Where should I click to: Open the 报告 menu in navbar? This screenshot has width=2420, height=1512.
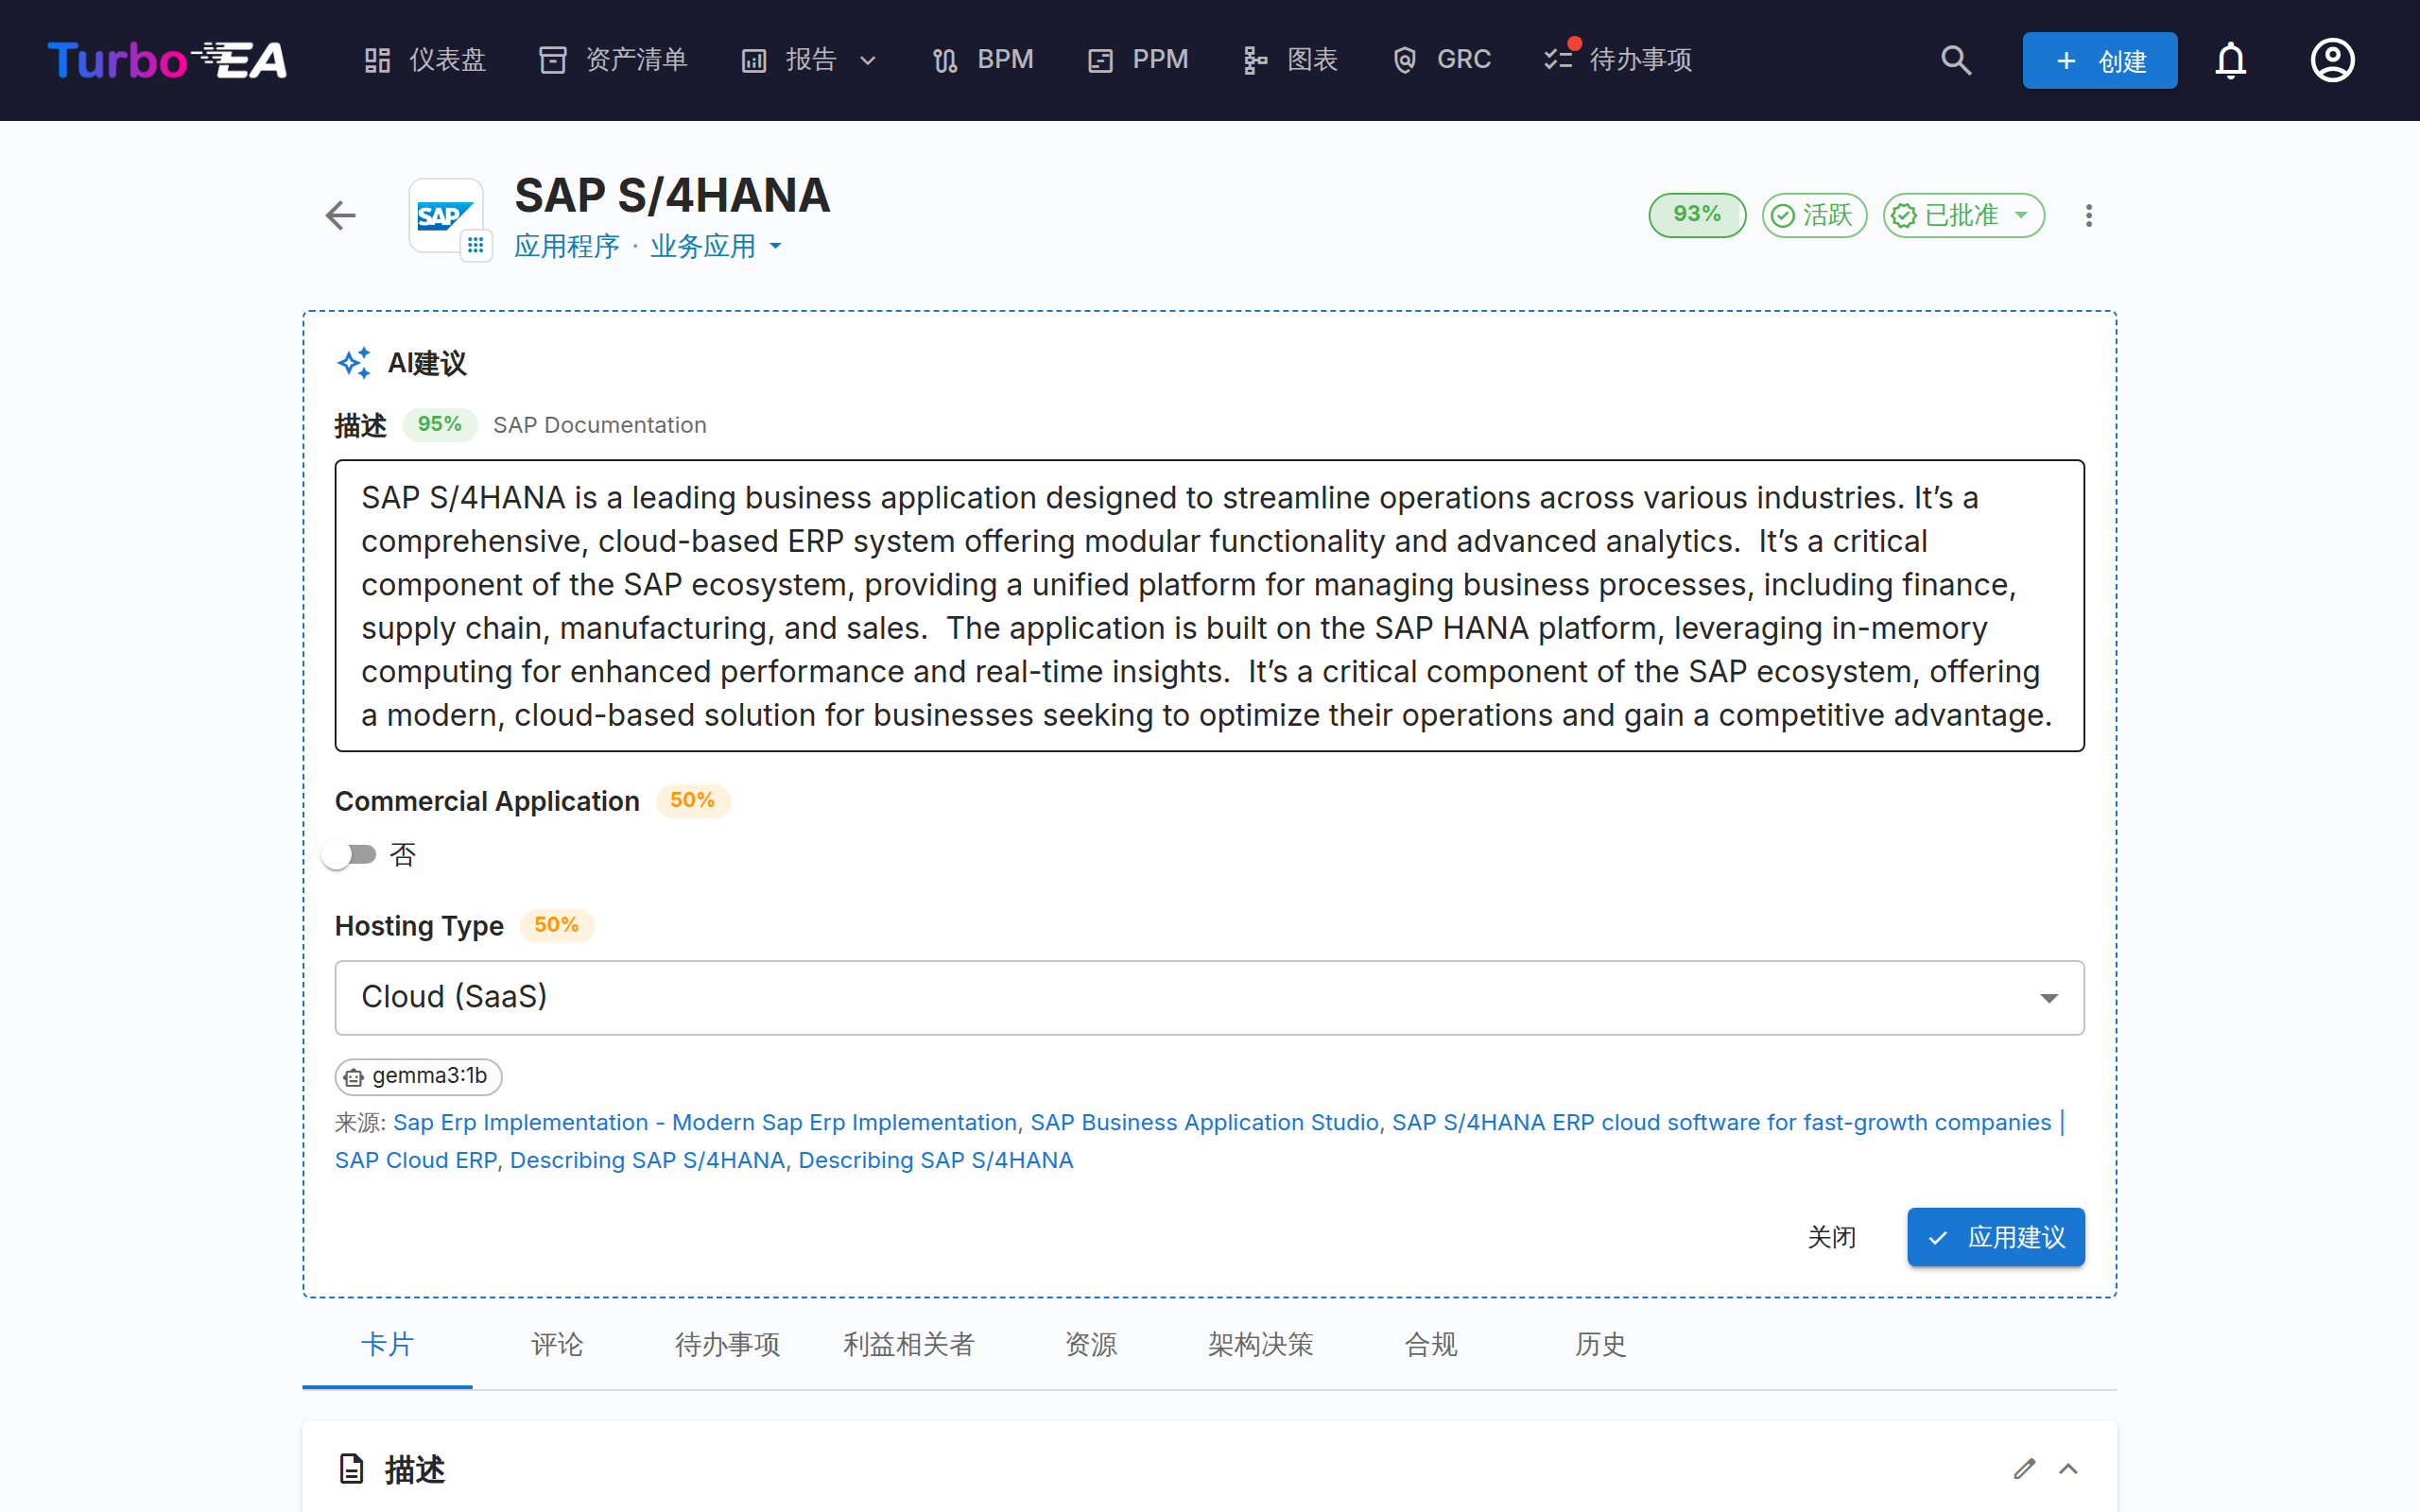click(809, 60)
